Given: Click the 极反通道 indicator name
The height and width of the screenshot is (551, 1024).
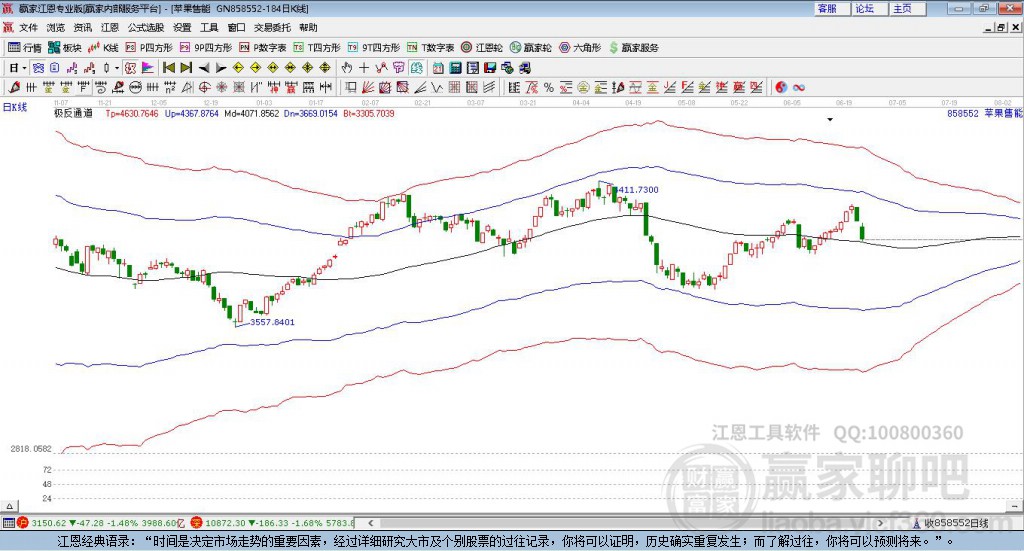Looking at the screenshot, I should pos(73,113).
